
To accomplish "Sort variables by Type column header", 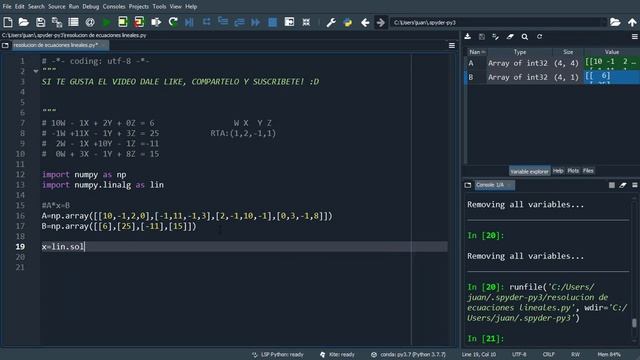I will (520, 52).
